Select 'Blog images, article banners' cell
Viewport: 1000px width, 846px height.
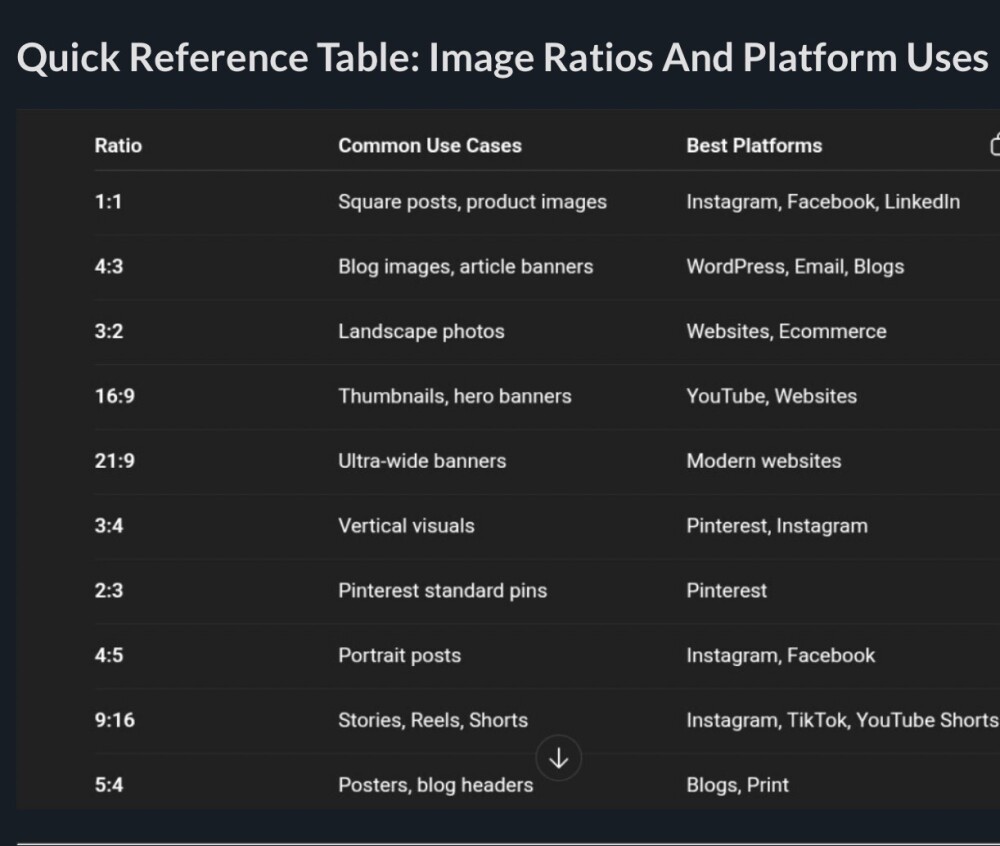466,266
